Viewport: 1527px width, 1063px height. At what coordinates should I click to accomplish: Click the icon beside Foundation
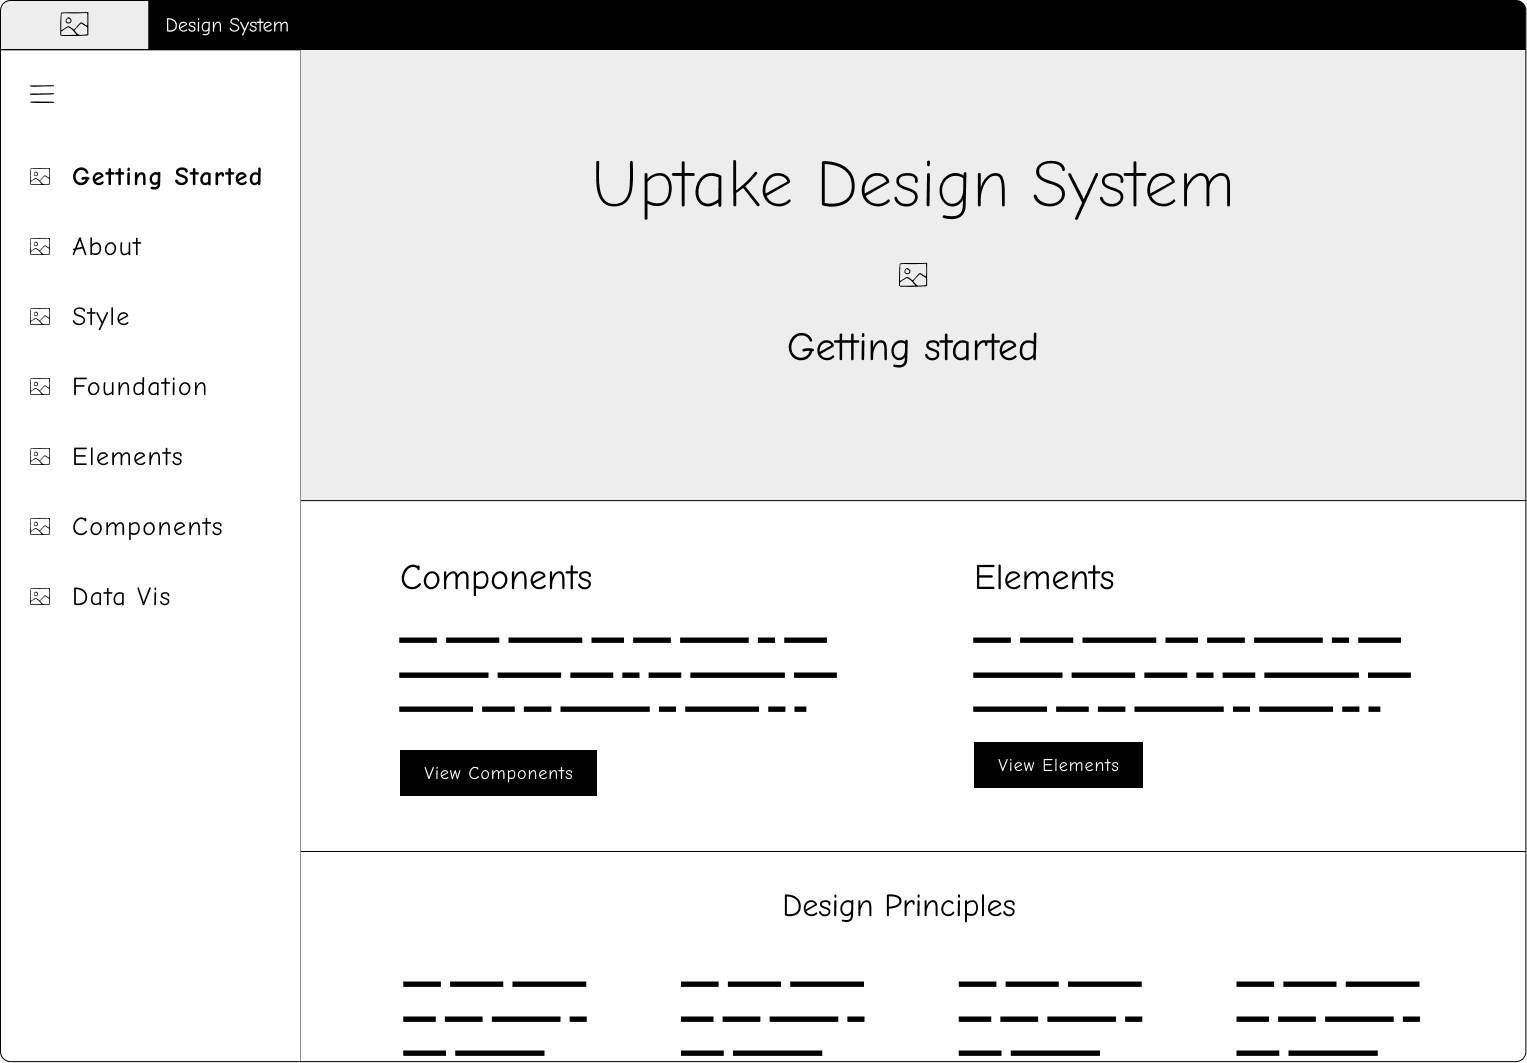[x=40, y=387]
